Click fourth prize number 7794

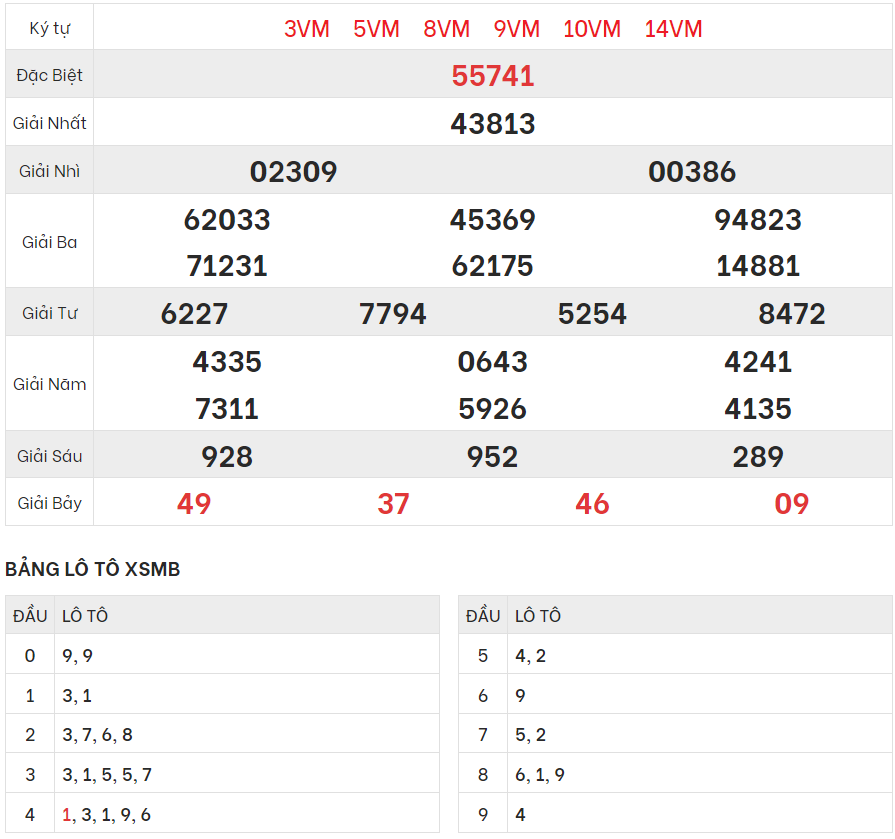[393, 314]
